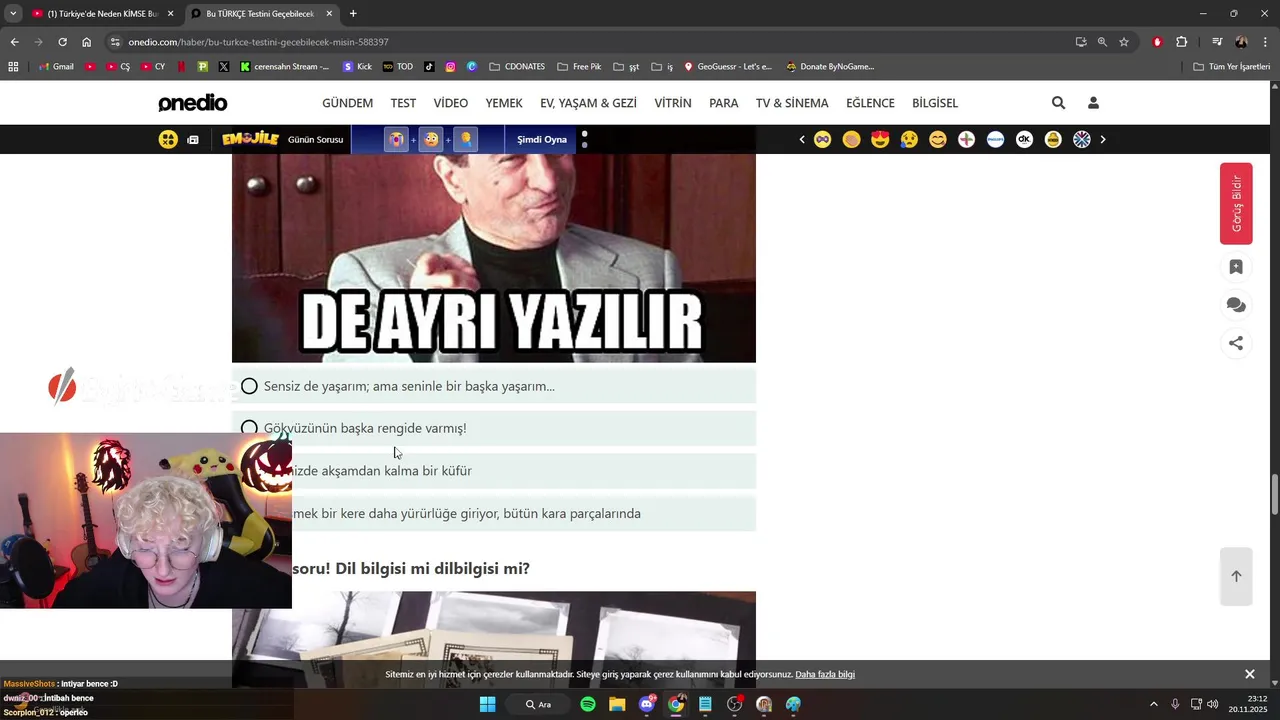Select answer 'Gökyüzünün başka rengide varmış!'
This screenshot has height=720, width=1280.
click(x=494, y=428)
